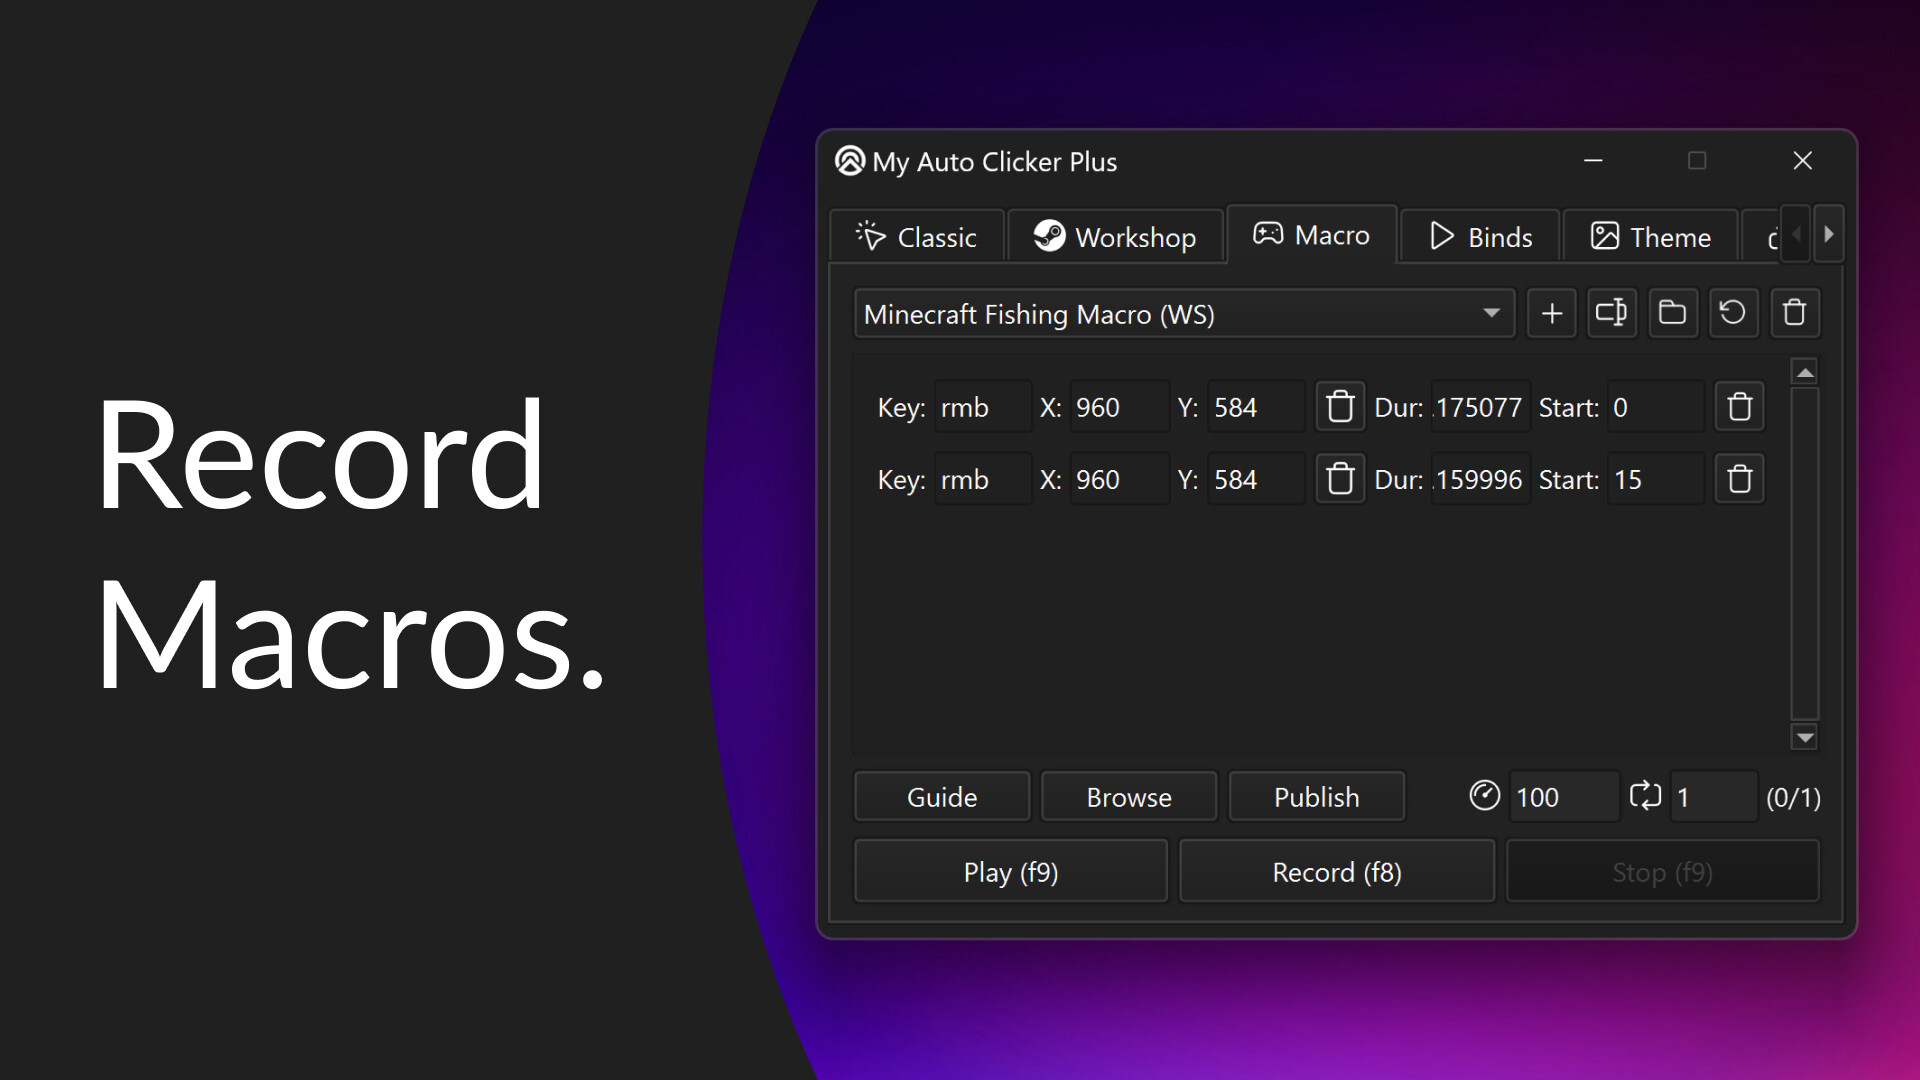Click the speed field showing 100
Viewport: 1920px width, 1080px height.
point(1563,797)
